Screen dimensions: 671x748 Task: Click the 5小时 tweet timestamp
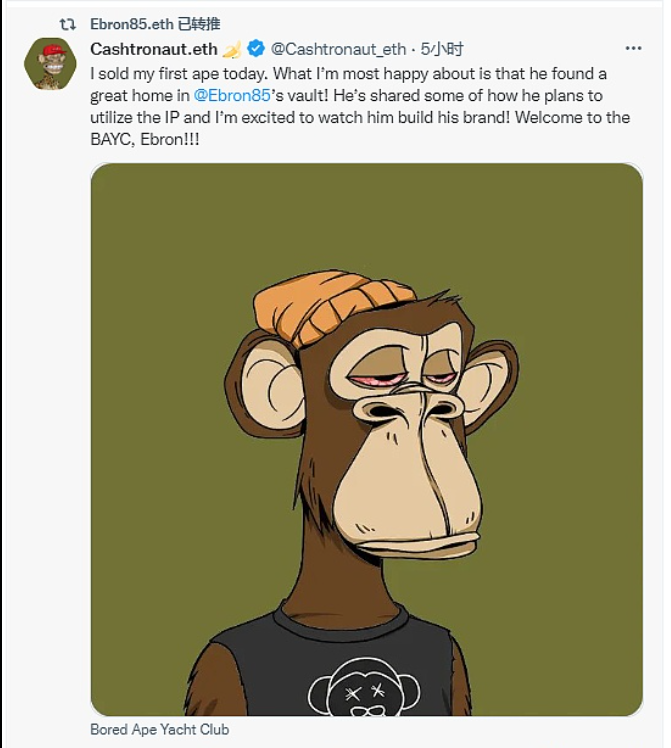(441, 49)
